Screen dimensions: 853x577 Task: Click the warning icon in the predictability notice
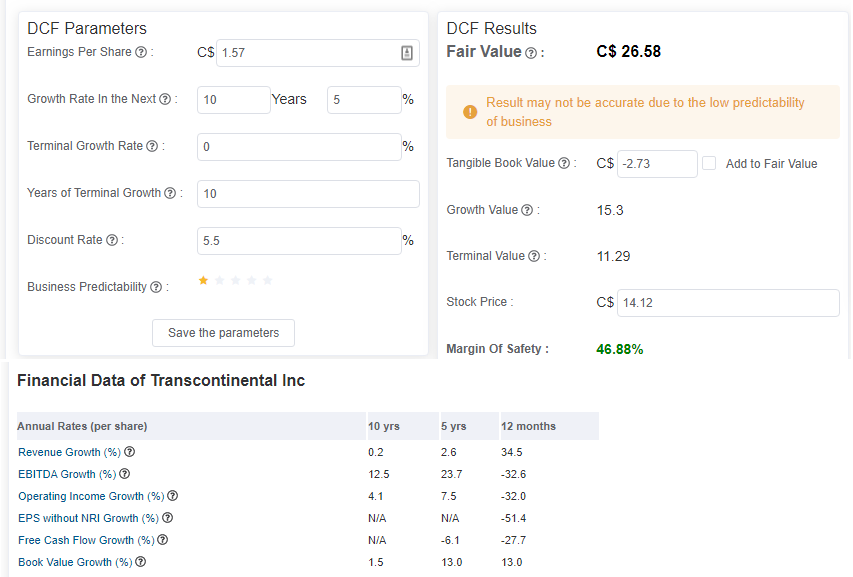[x=470, y=112]
